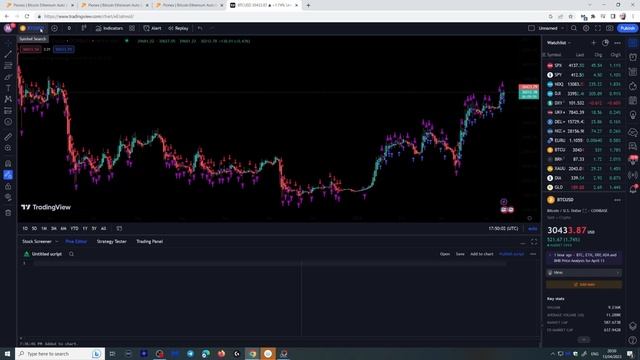The width and height of the screenshot is (640, 360).
Task: Select the ruler measure tool
Action: (x=8, y=137)
